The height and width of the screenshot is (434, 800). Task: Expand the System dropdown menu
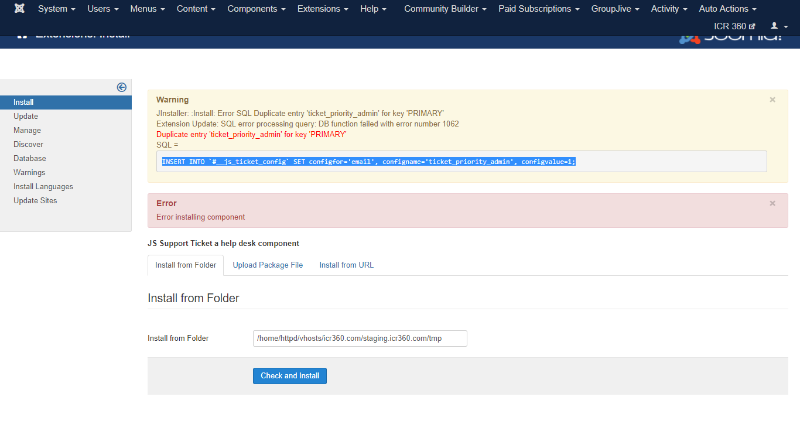(x=56, y=9)
